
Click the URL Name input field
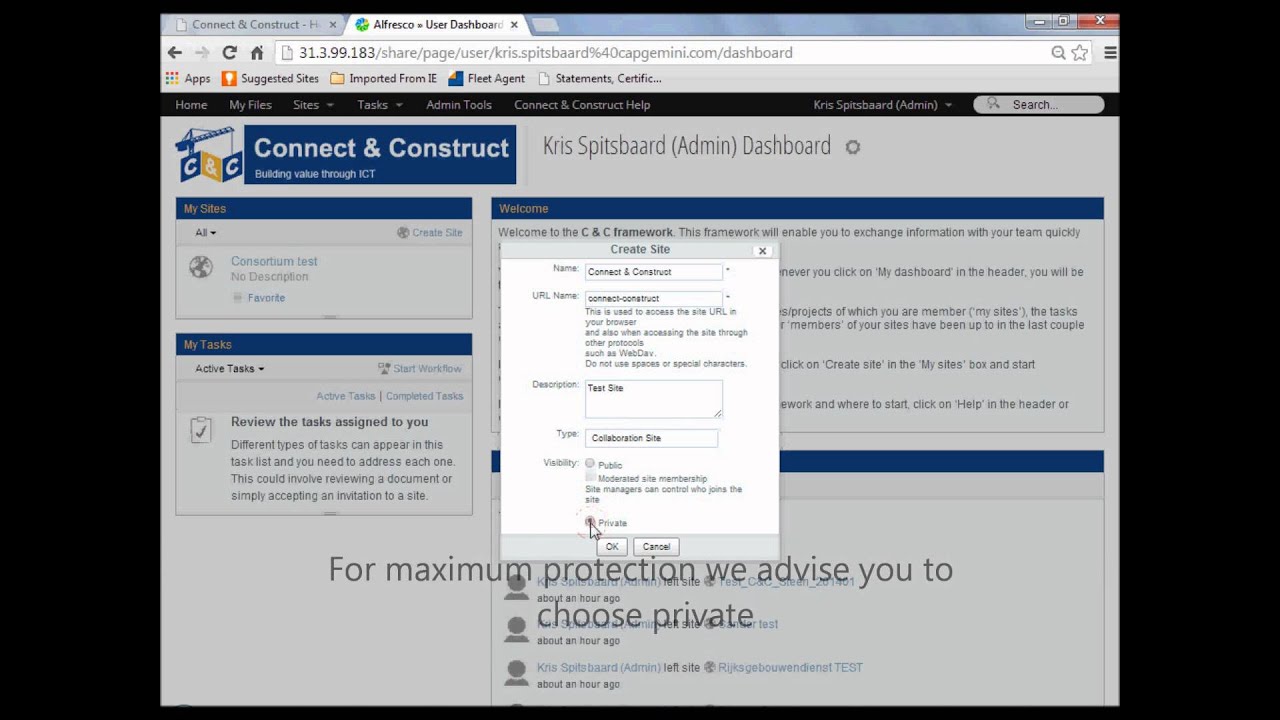pos(653,298)
